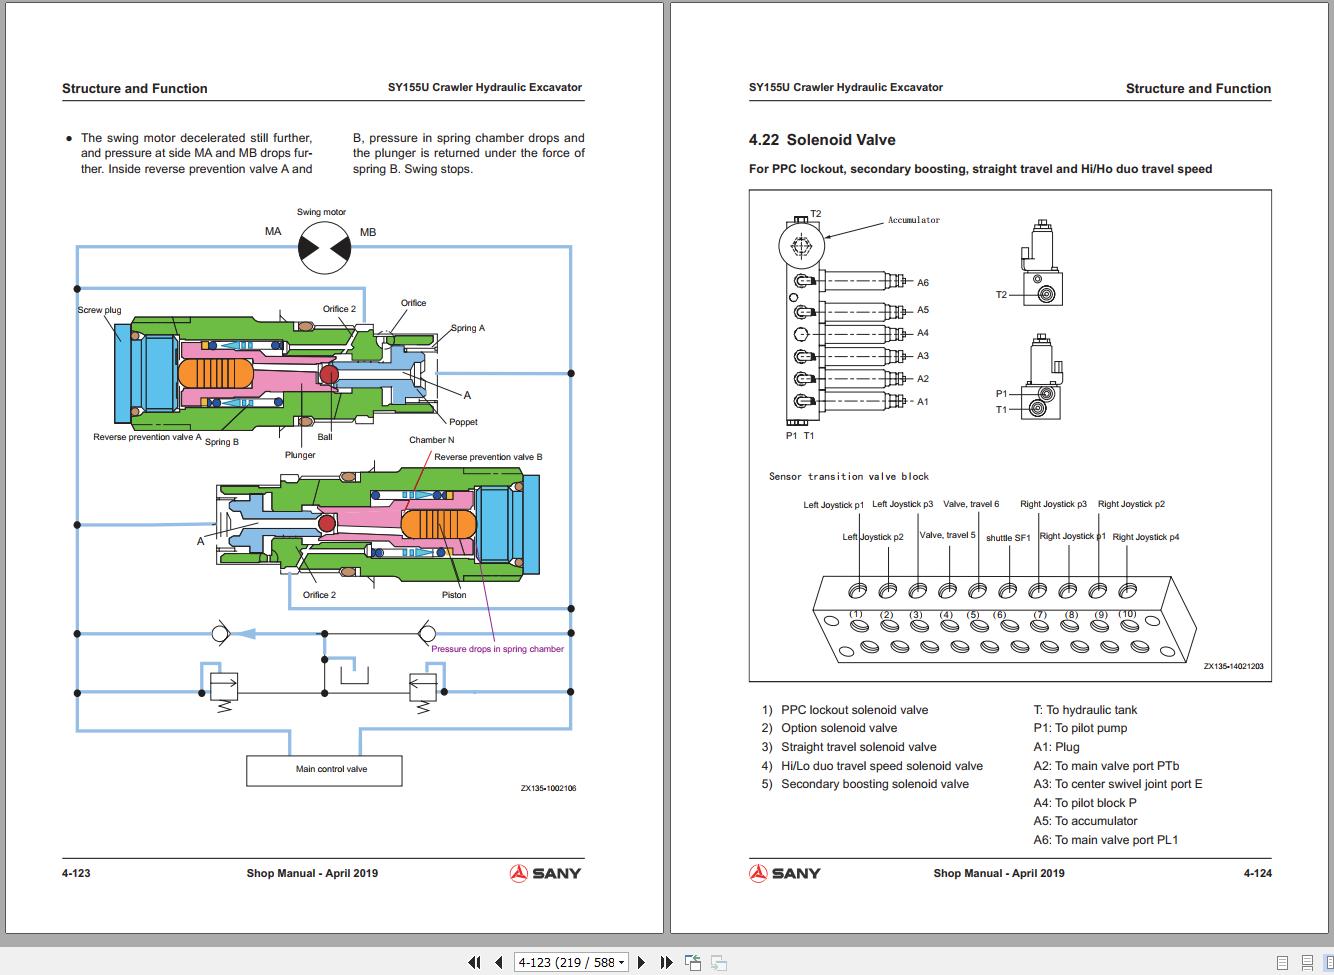1334x975 pixels.
Task: Go to the first page of the document
Action: point(474,963)
